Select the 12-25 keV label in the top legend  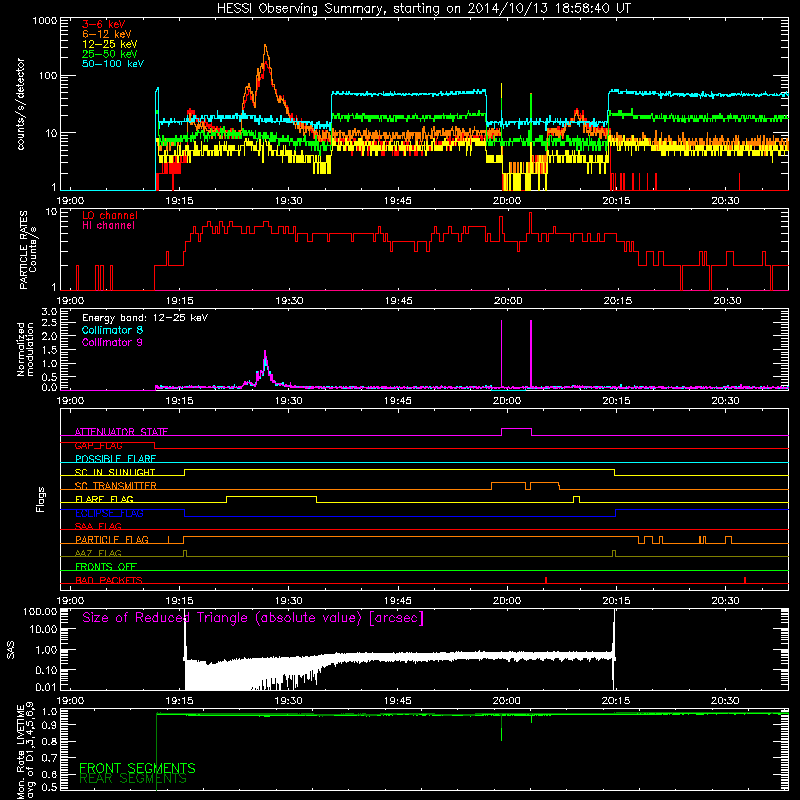(109, 44)
